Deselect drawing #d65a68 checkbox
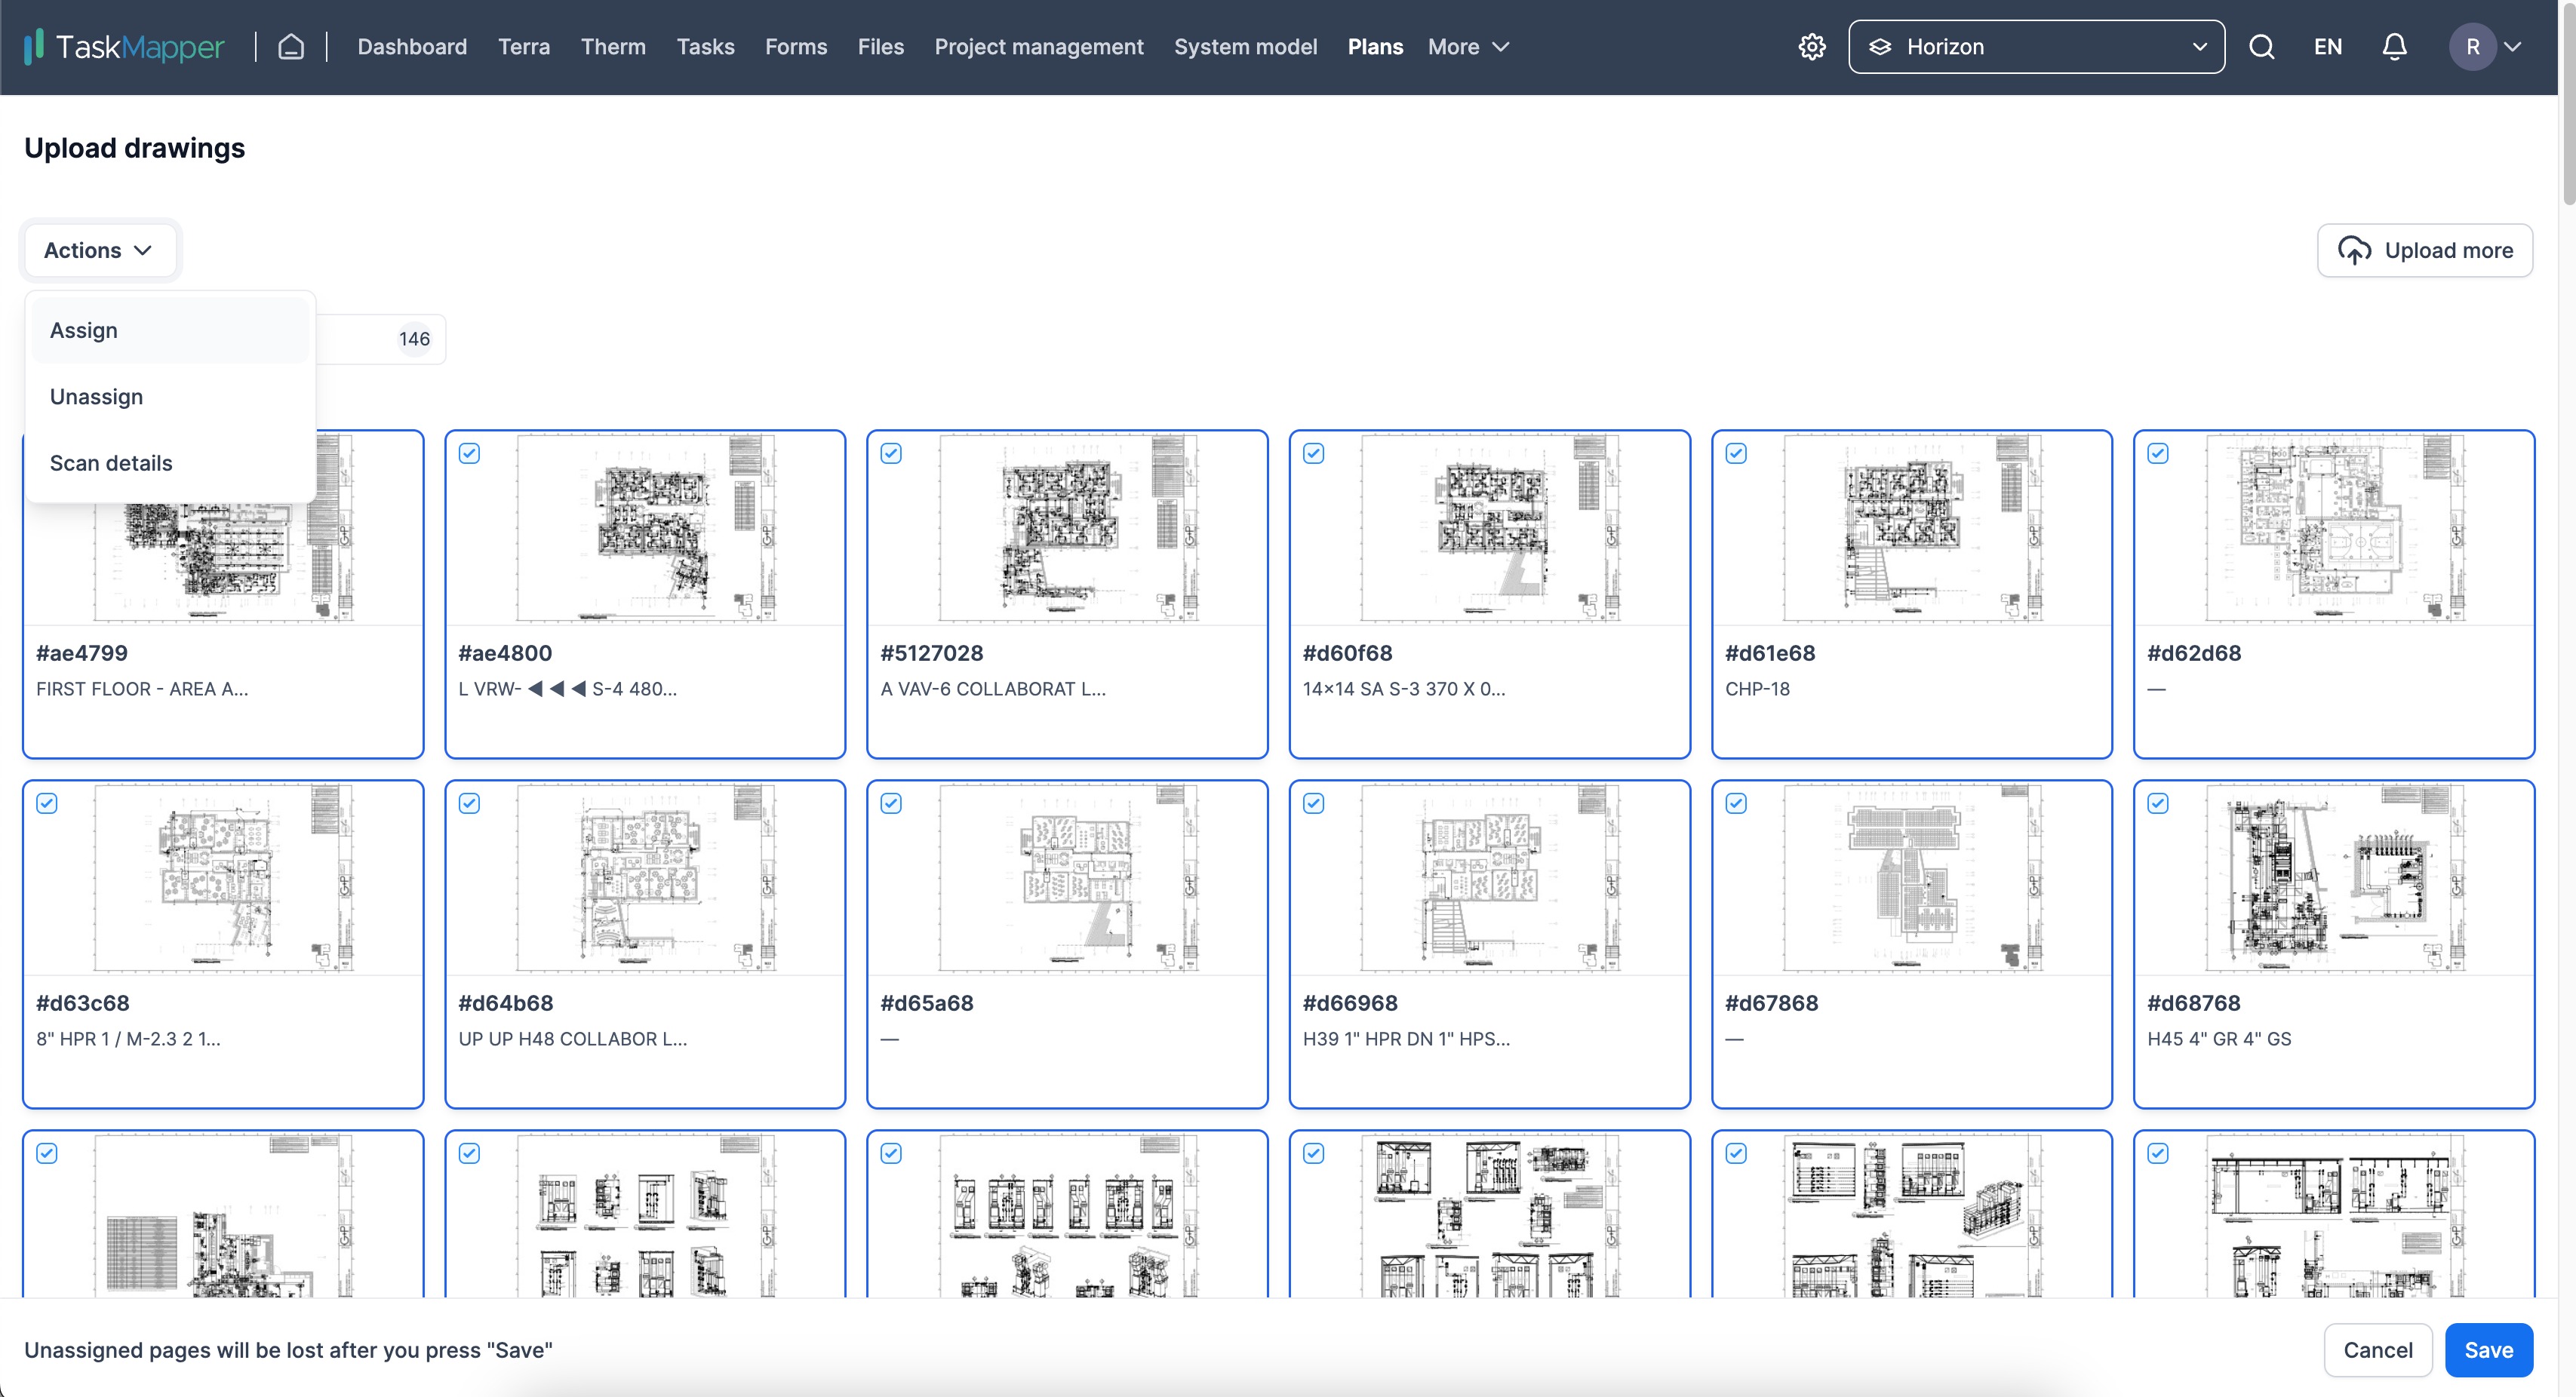 pos(891,803)
